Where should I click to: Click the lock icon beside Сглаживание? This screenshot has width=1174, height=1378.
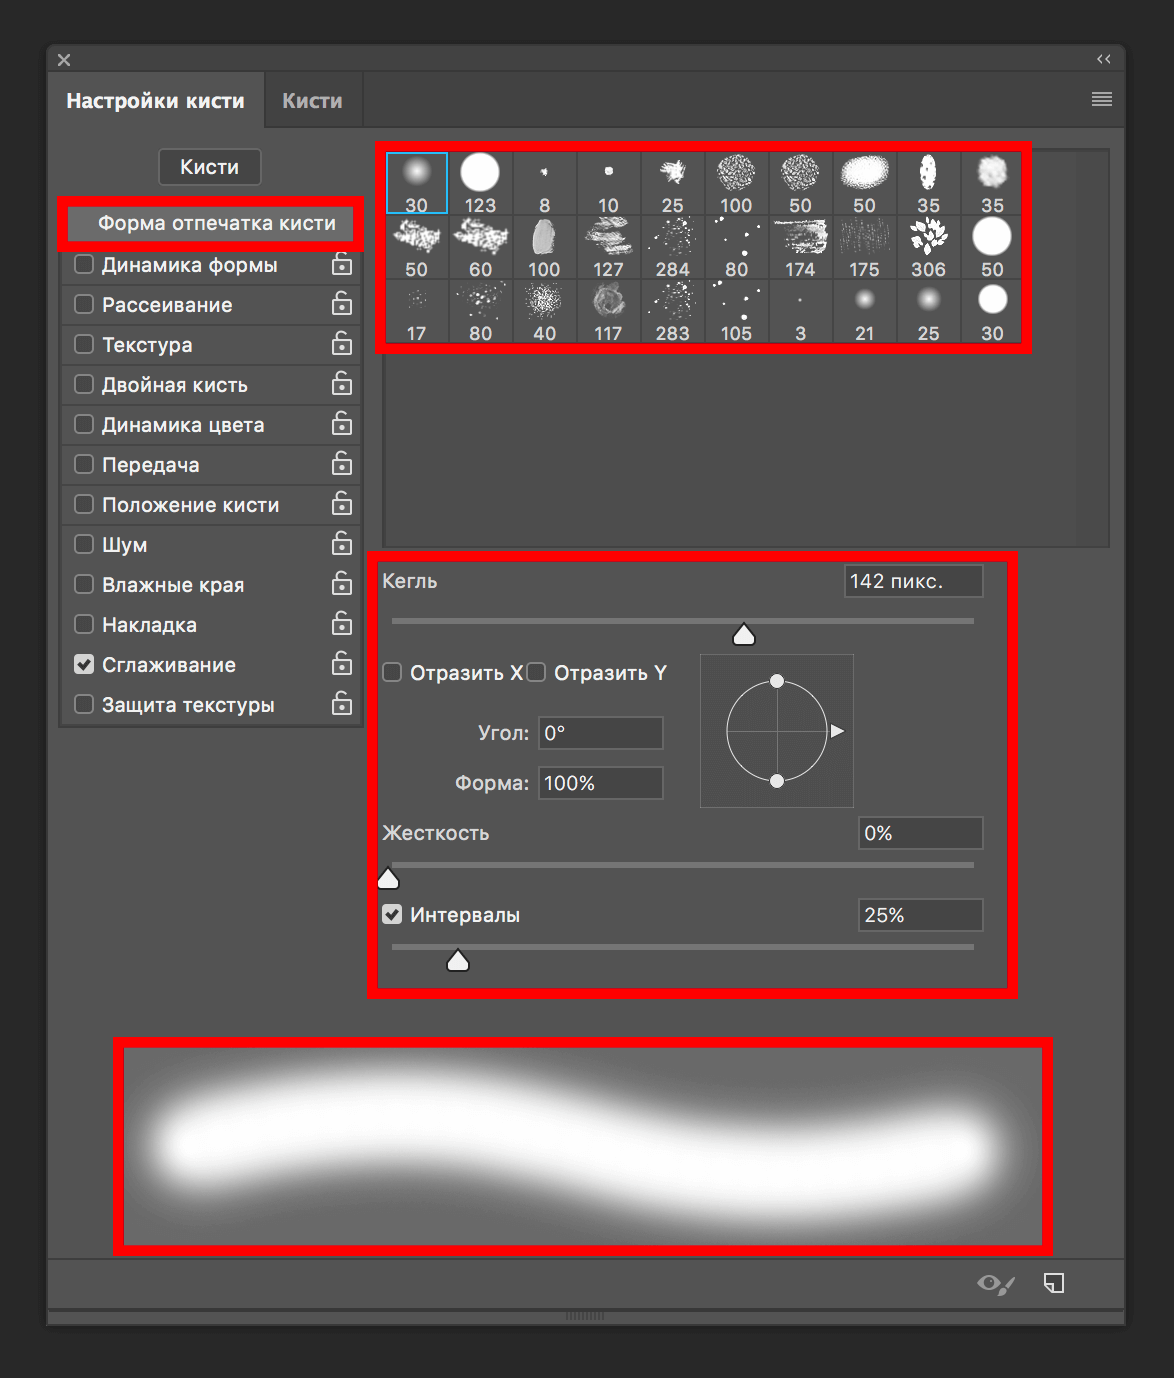click(342, 664)
